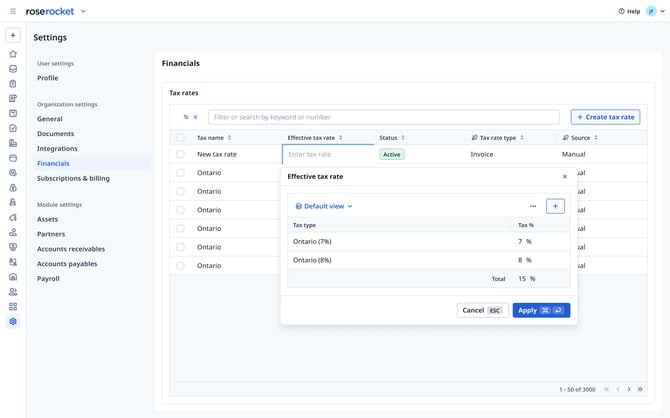
Task: Add a row with the plus icon in popup
Action: [555, 206]
